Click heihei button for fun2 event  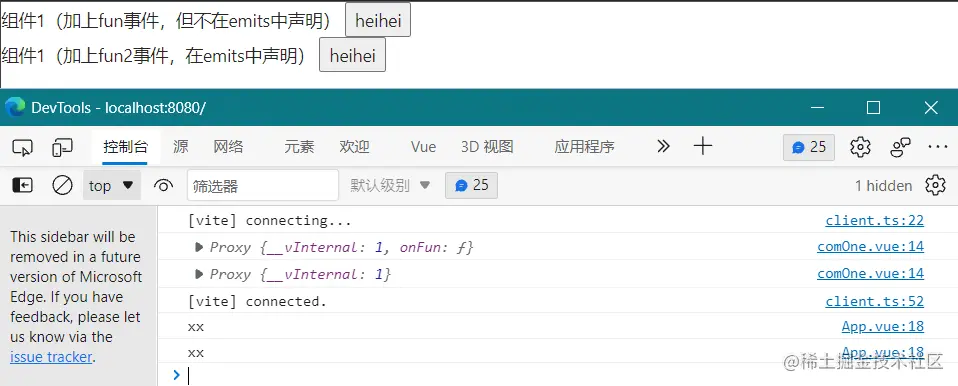pos(353,55)
